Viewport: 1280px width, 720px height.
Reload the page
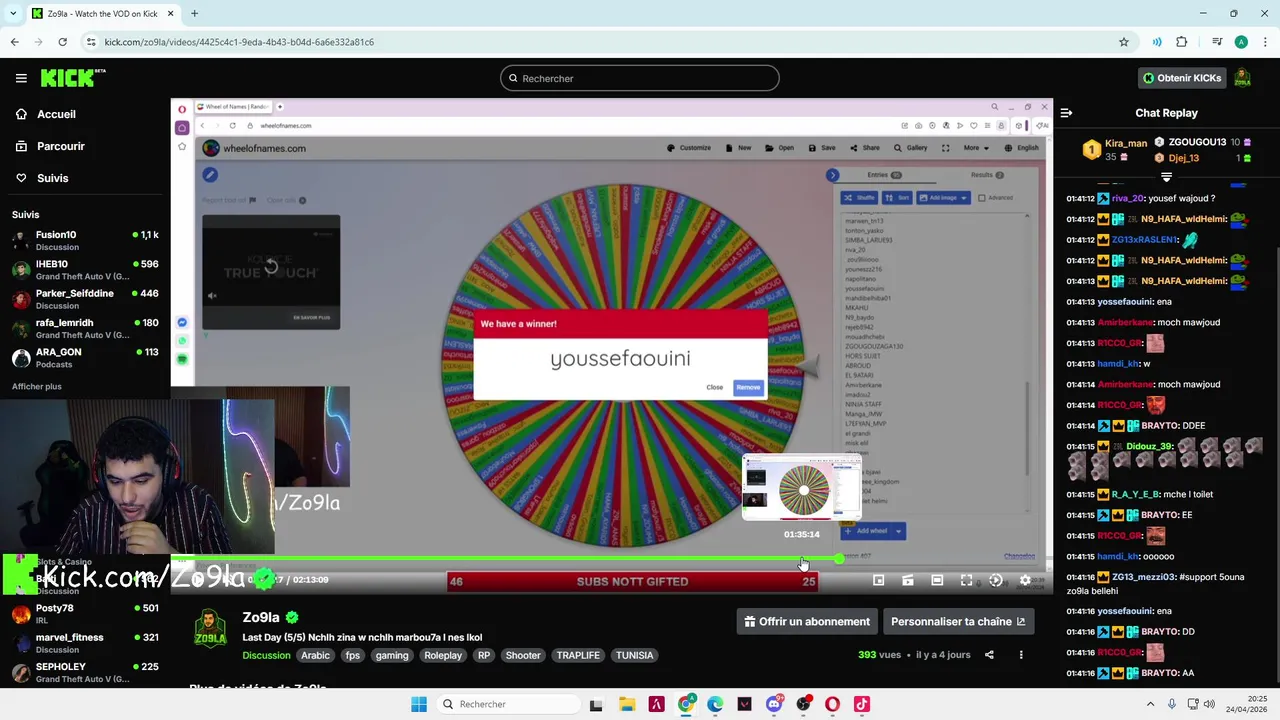62,42
